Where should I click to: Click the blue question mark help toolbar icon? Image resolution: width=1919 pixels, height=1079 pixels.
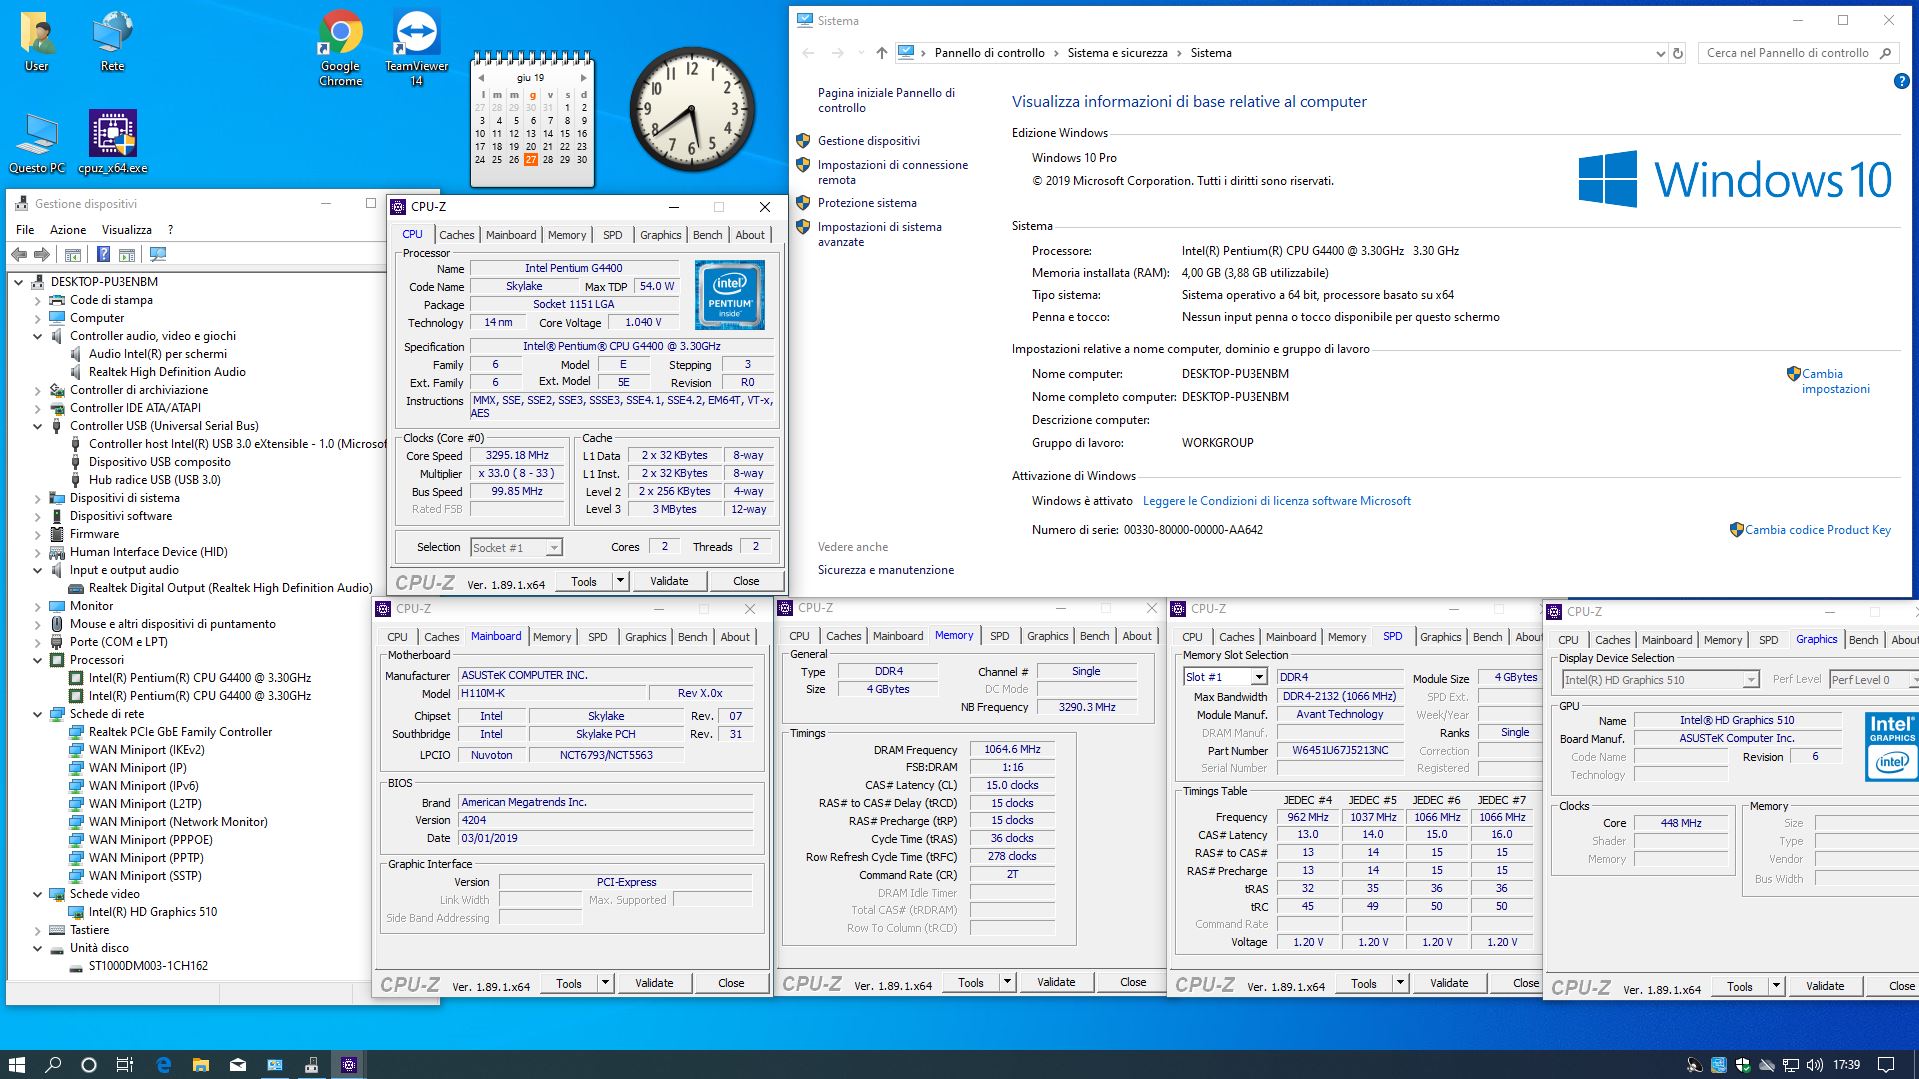[x=103, y=255]
